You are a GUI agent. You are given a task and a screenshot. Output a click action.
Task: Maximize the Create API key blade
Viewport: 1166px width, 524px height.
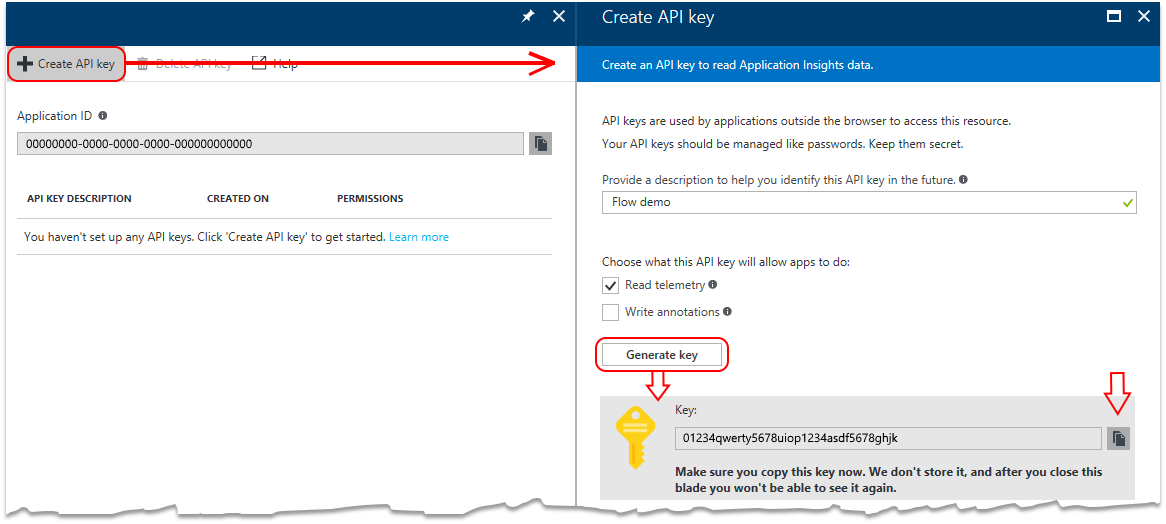coord(1113,16)
